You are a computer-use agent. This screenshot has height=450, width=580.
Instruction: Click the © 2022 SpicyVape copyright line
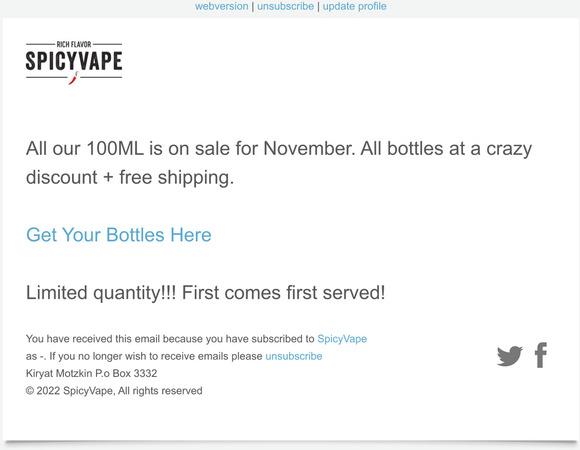click(114, 390)
